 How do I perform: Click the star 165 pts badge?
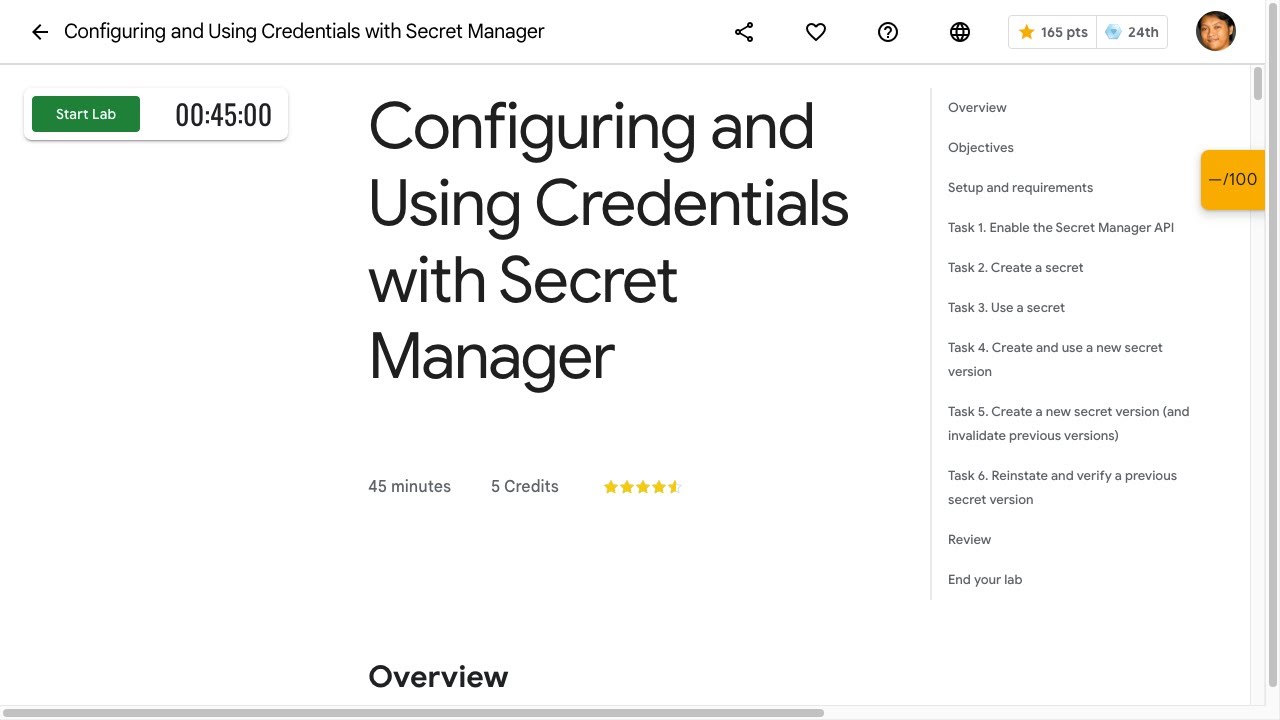(1052, 32)
